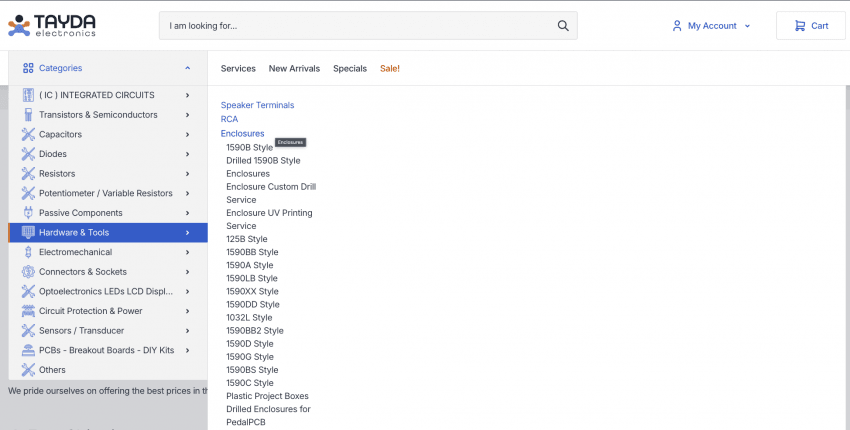Open the 125B Style enclosure link

[x=247, y=239]
